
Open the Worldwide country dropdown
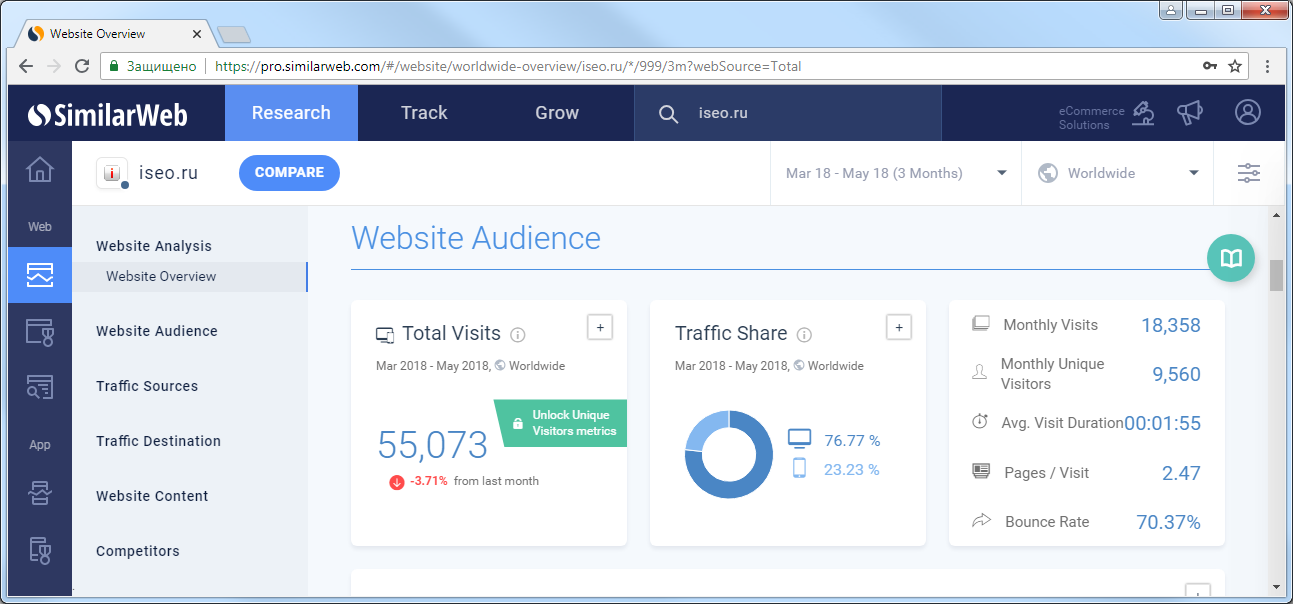click(x=1117, y=173)
